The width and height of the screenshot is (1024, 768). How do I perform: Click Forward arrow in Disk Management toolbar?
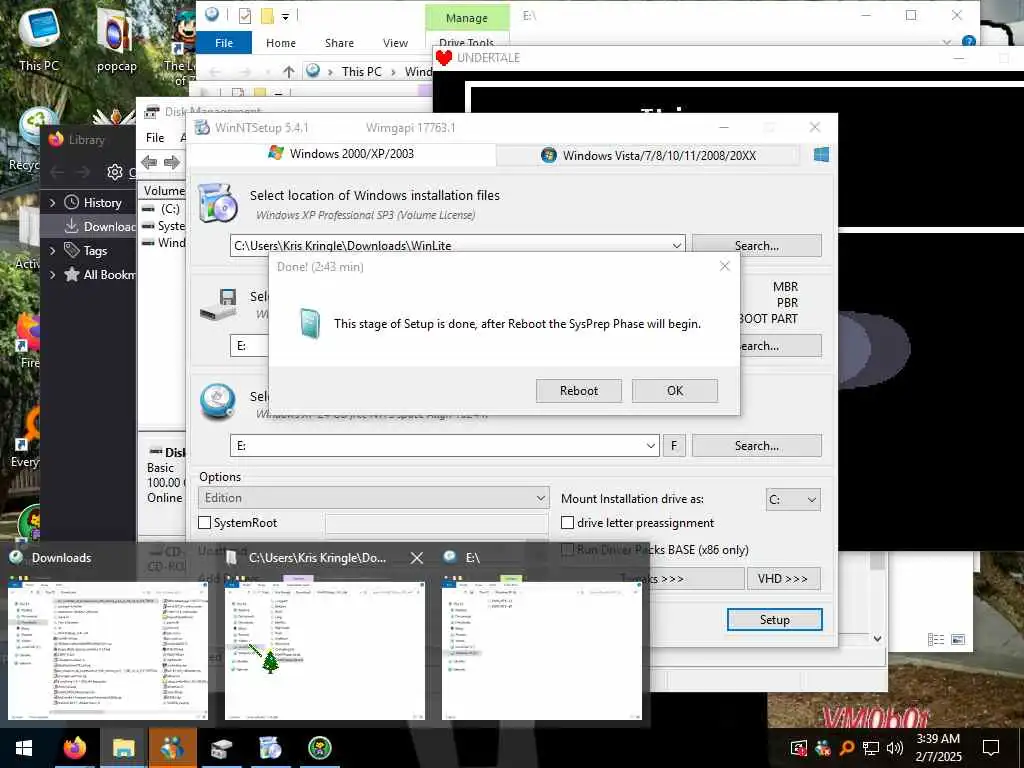pos(172,163)
